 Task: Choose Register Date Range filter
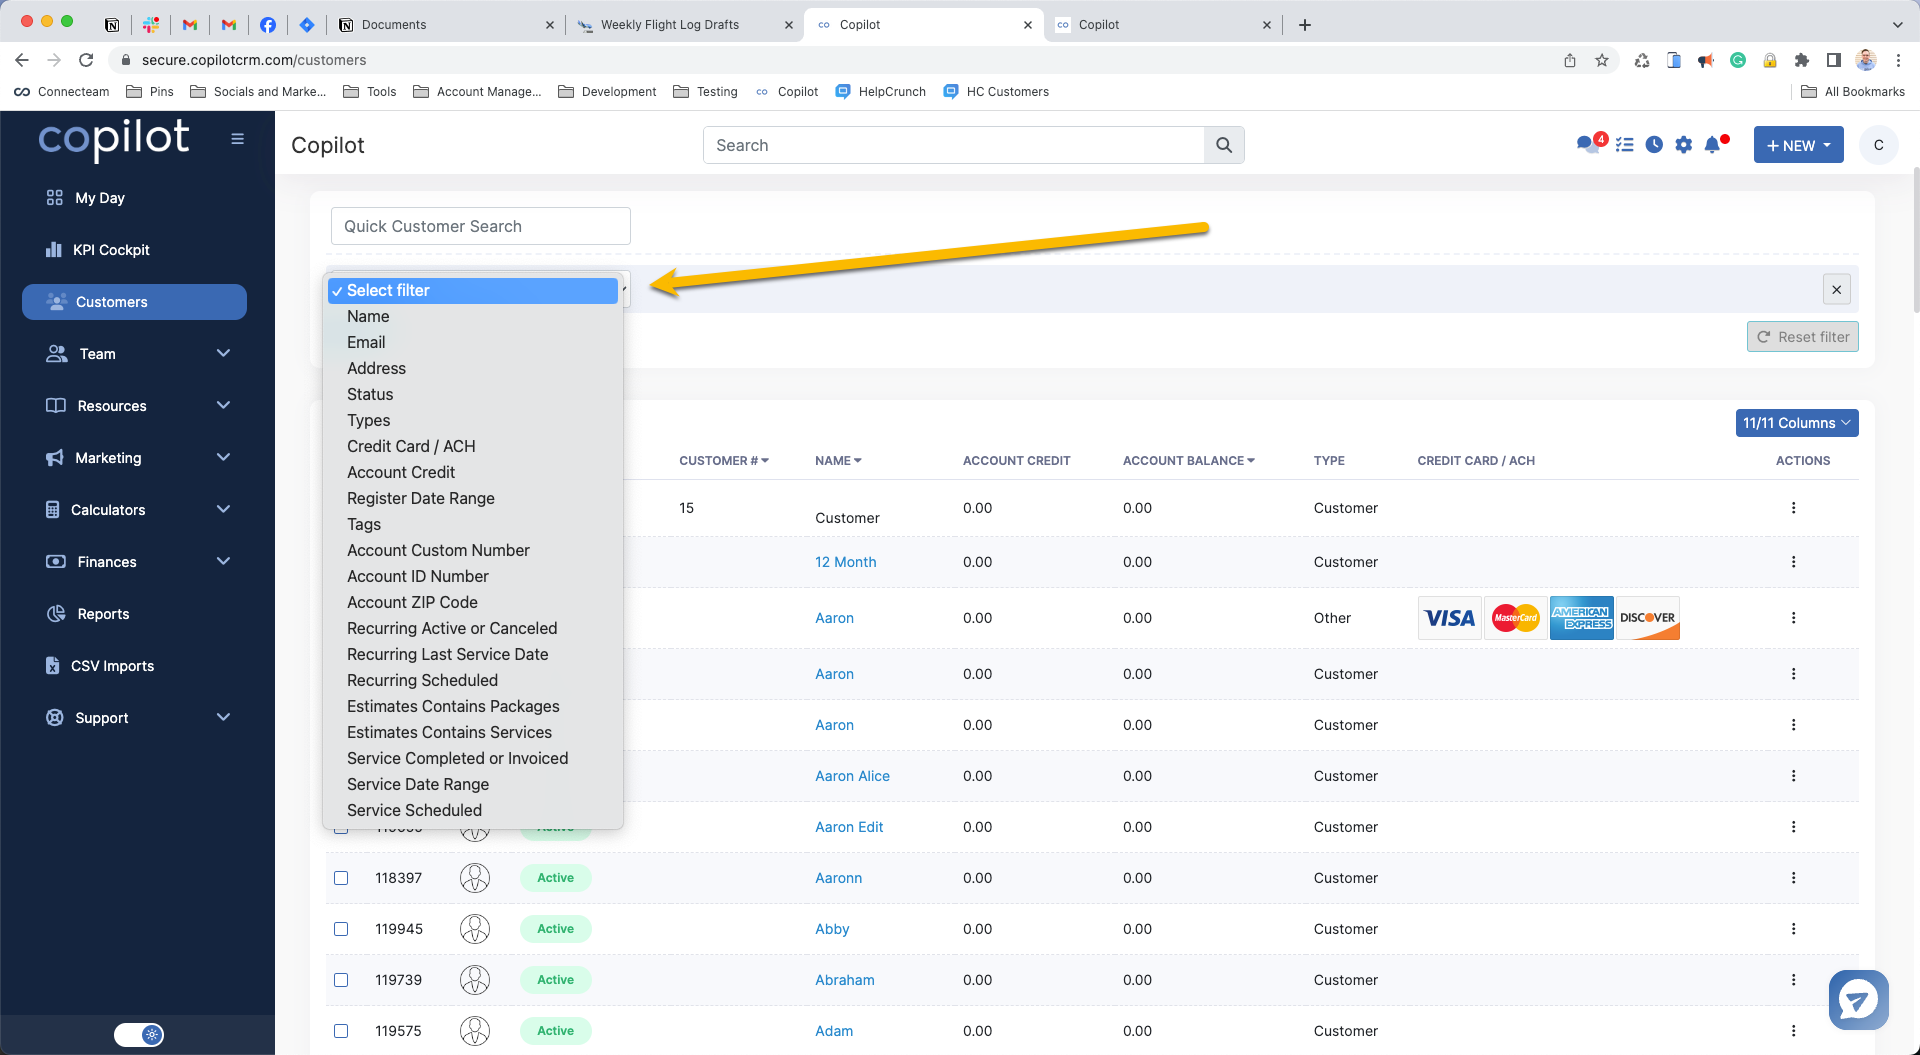(x=473, y=498)
